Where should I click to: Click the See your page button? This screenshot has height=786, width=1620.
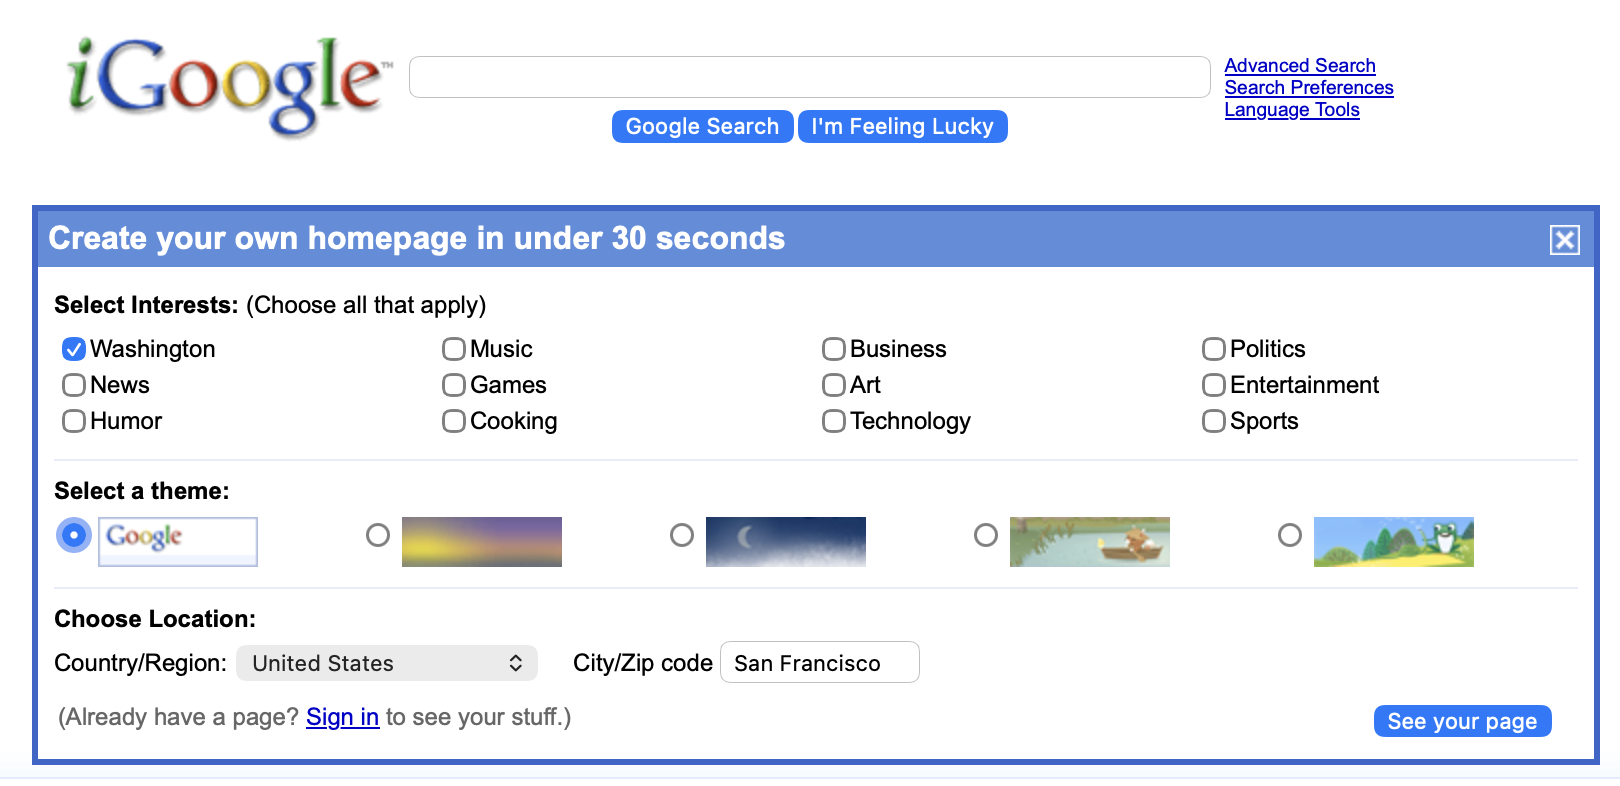coord(1463,721)
